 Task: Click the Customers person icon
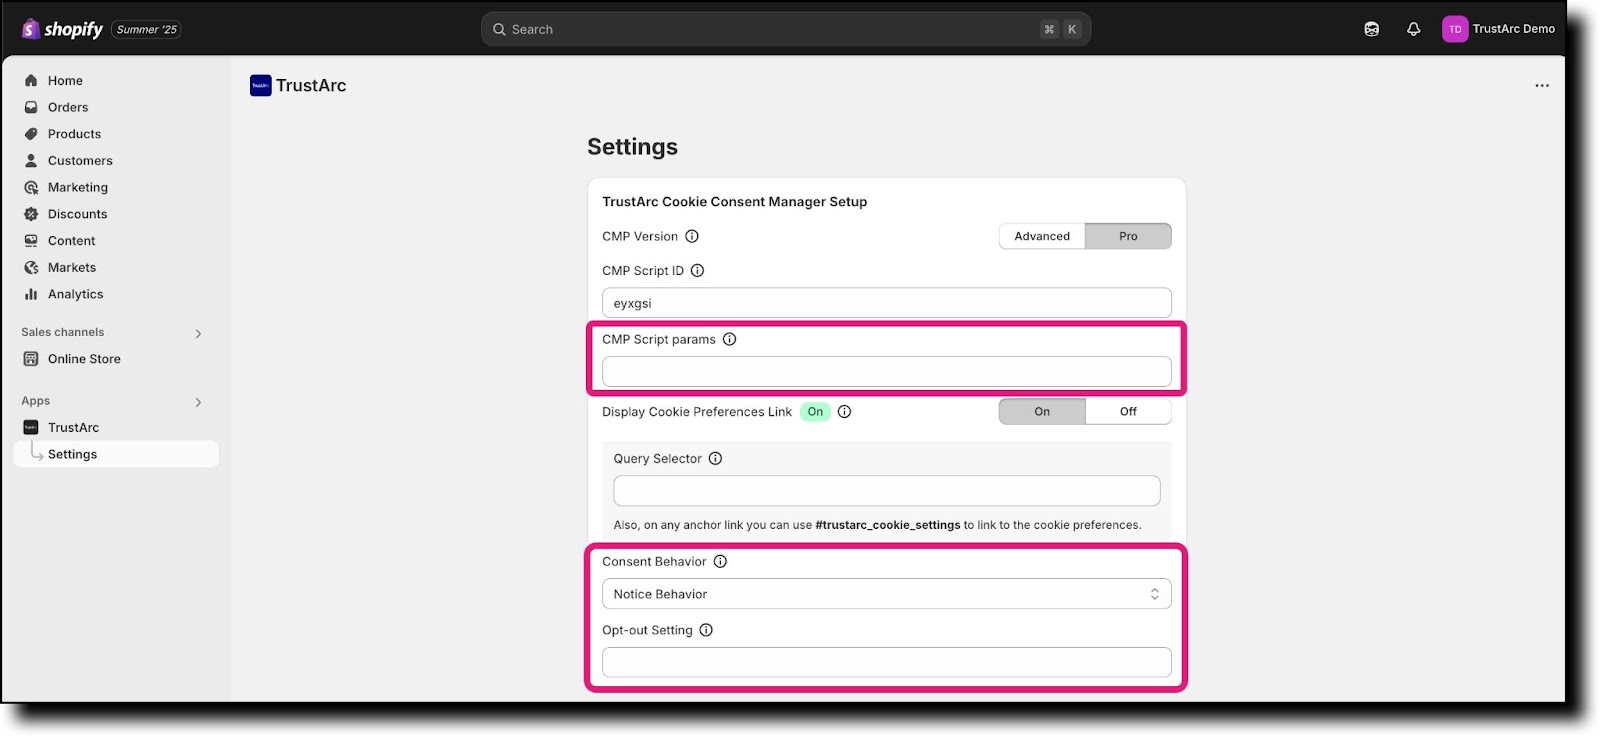click(x=31, y=160)
